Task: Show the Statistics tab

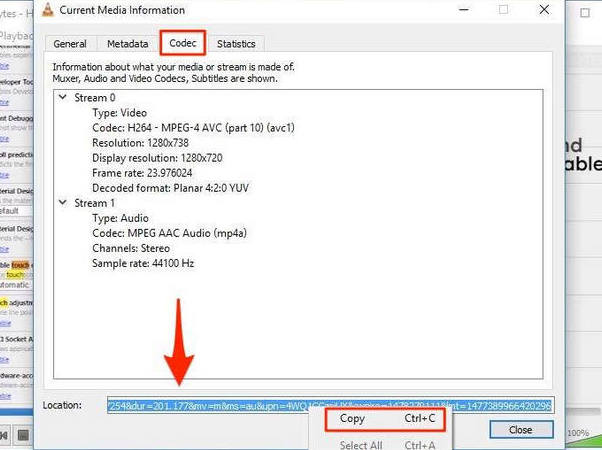Action: 236,44
